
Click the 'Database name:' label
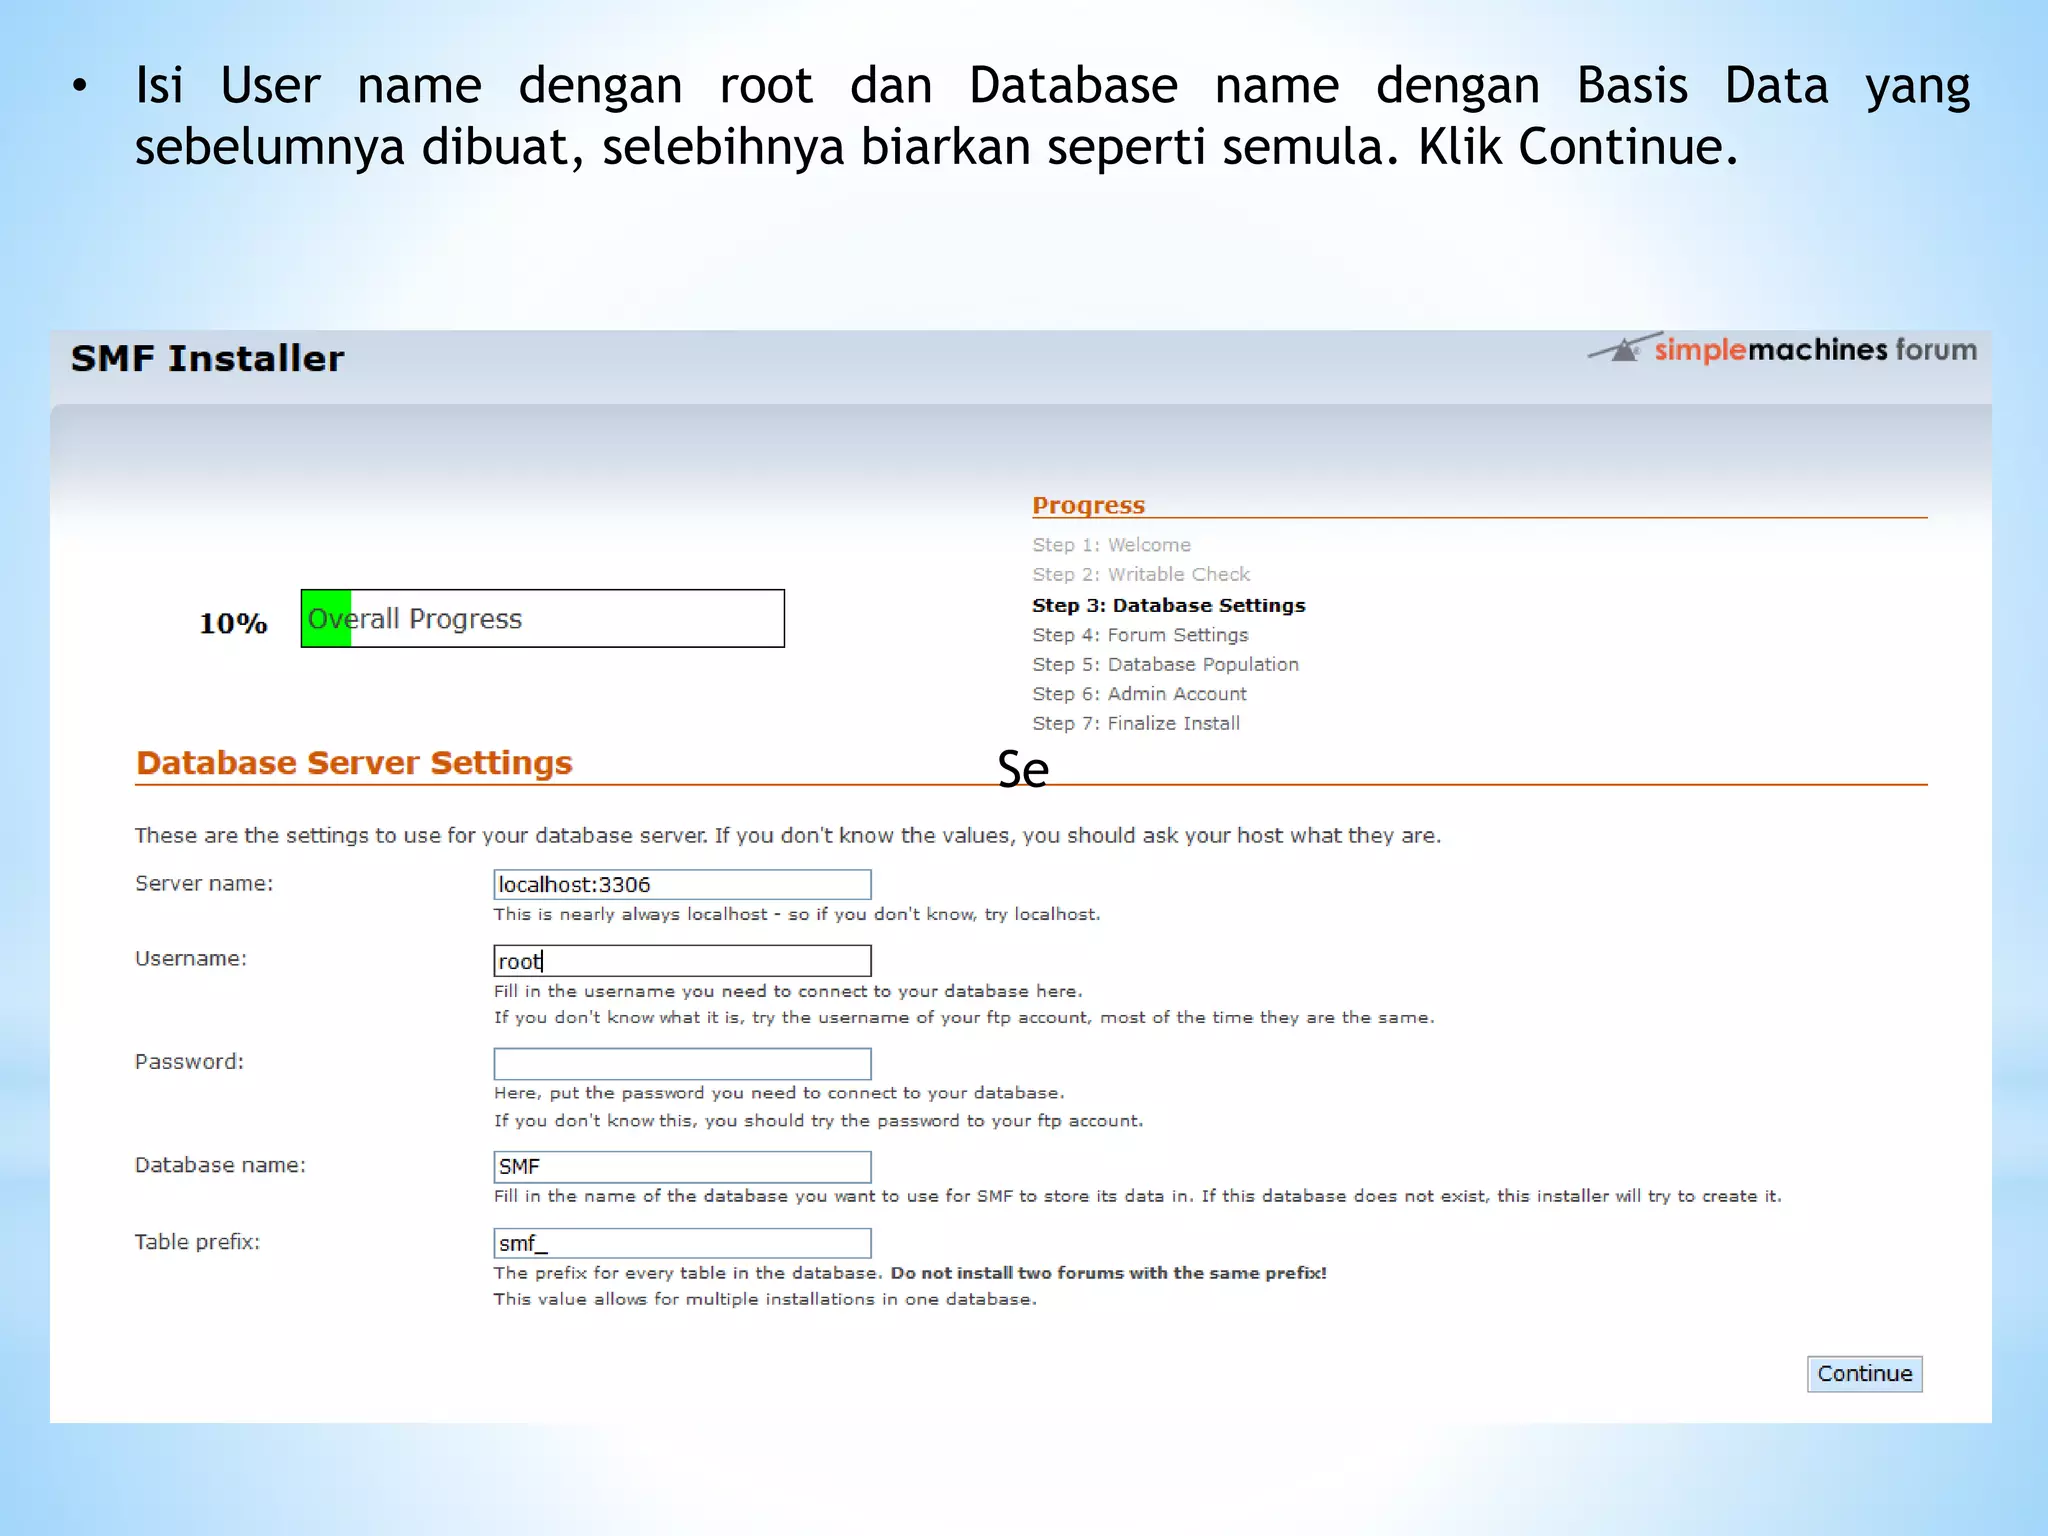coord(220,1165)
